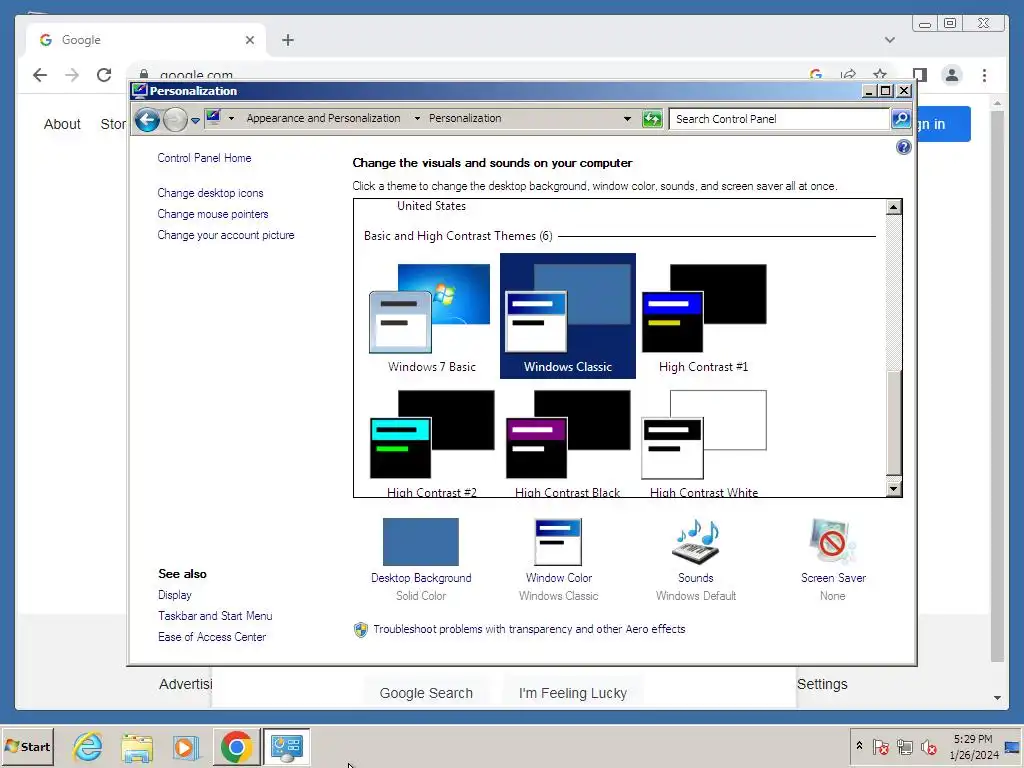The height and width of the screenshot is (768, 1024).
Task: Open Chrome profile avatar icon
Action: coord(952,75)
